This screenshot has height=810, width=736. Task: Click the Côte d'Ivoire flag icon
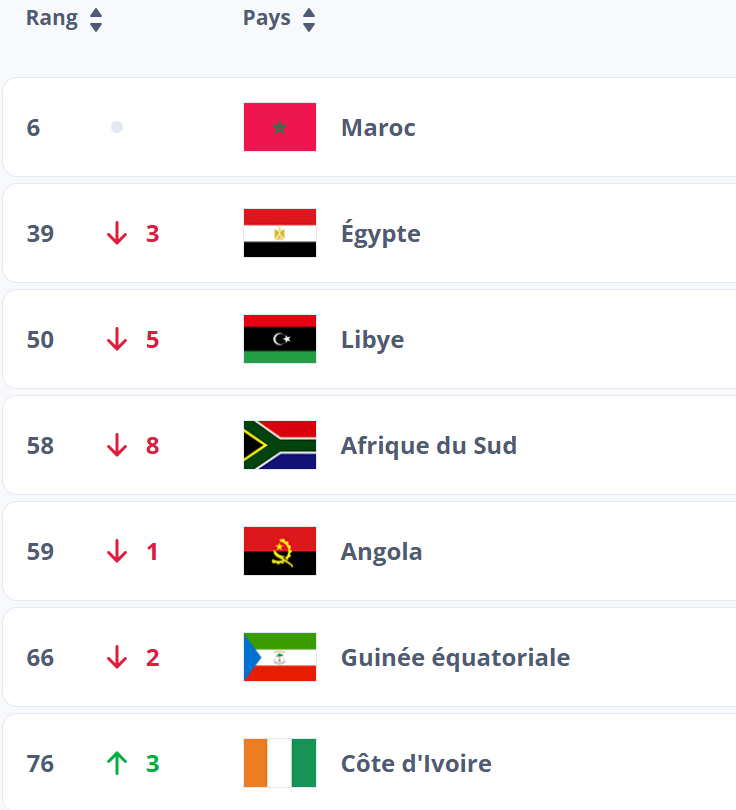point(279,763)
